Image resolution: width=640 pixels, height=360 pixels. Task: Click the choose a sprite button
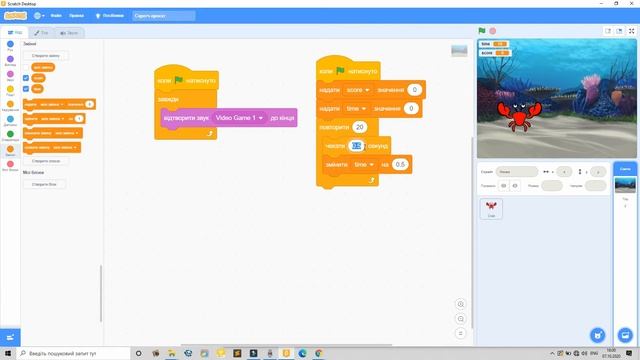click(x=598, y=335)
